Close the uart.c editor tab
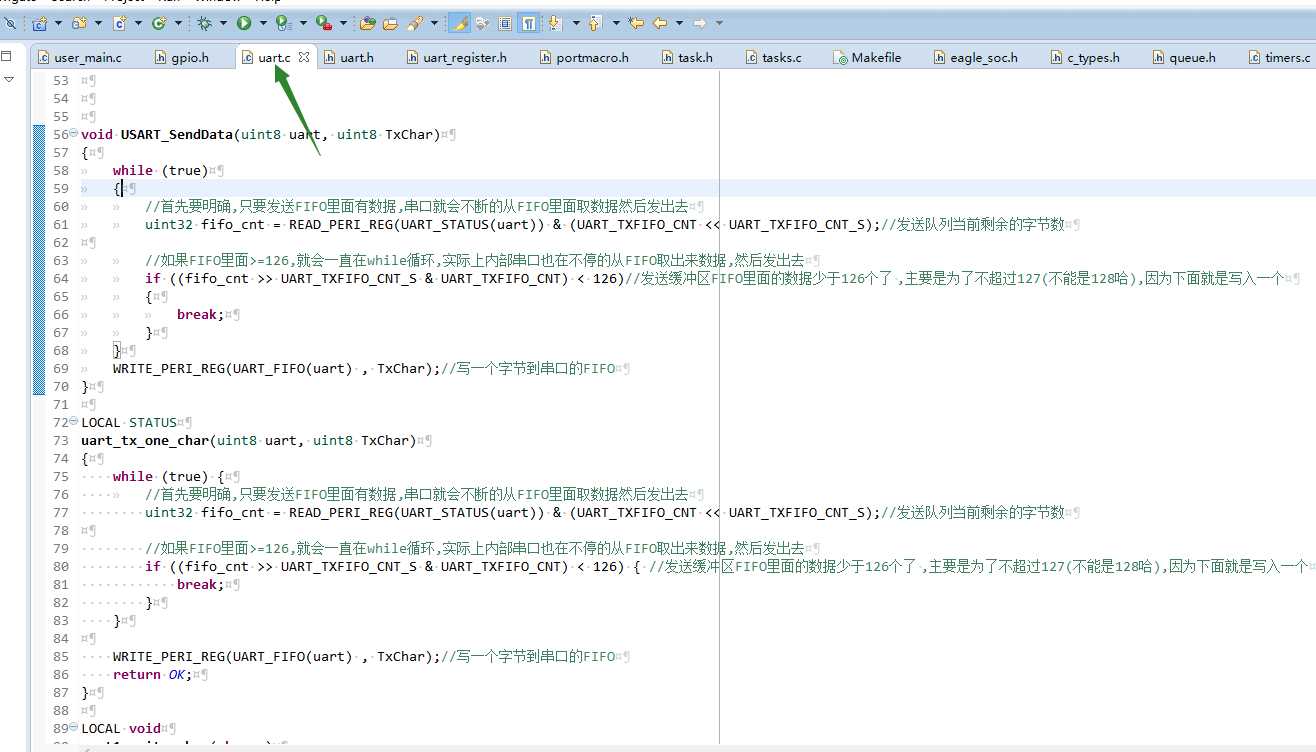 tap(304, 58)
